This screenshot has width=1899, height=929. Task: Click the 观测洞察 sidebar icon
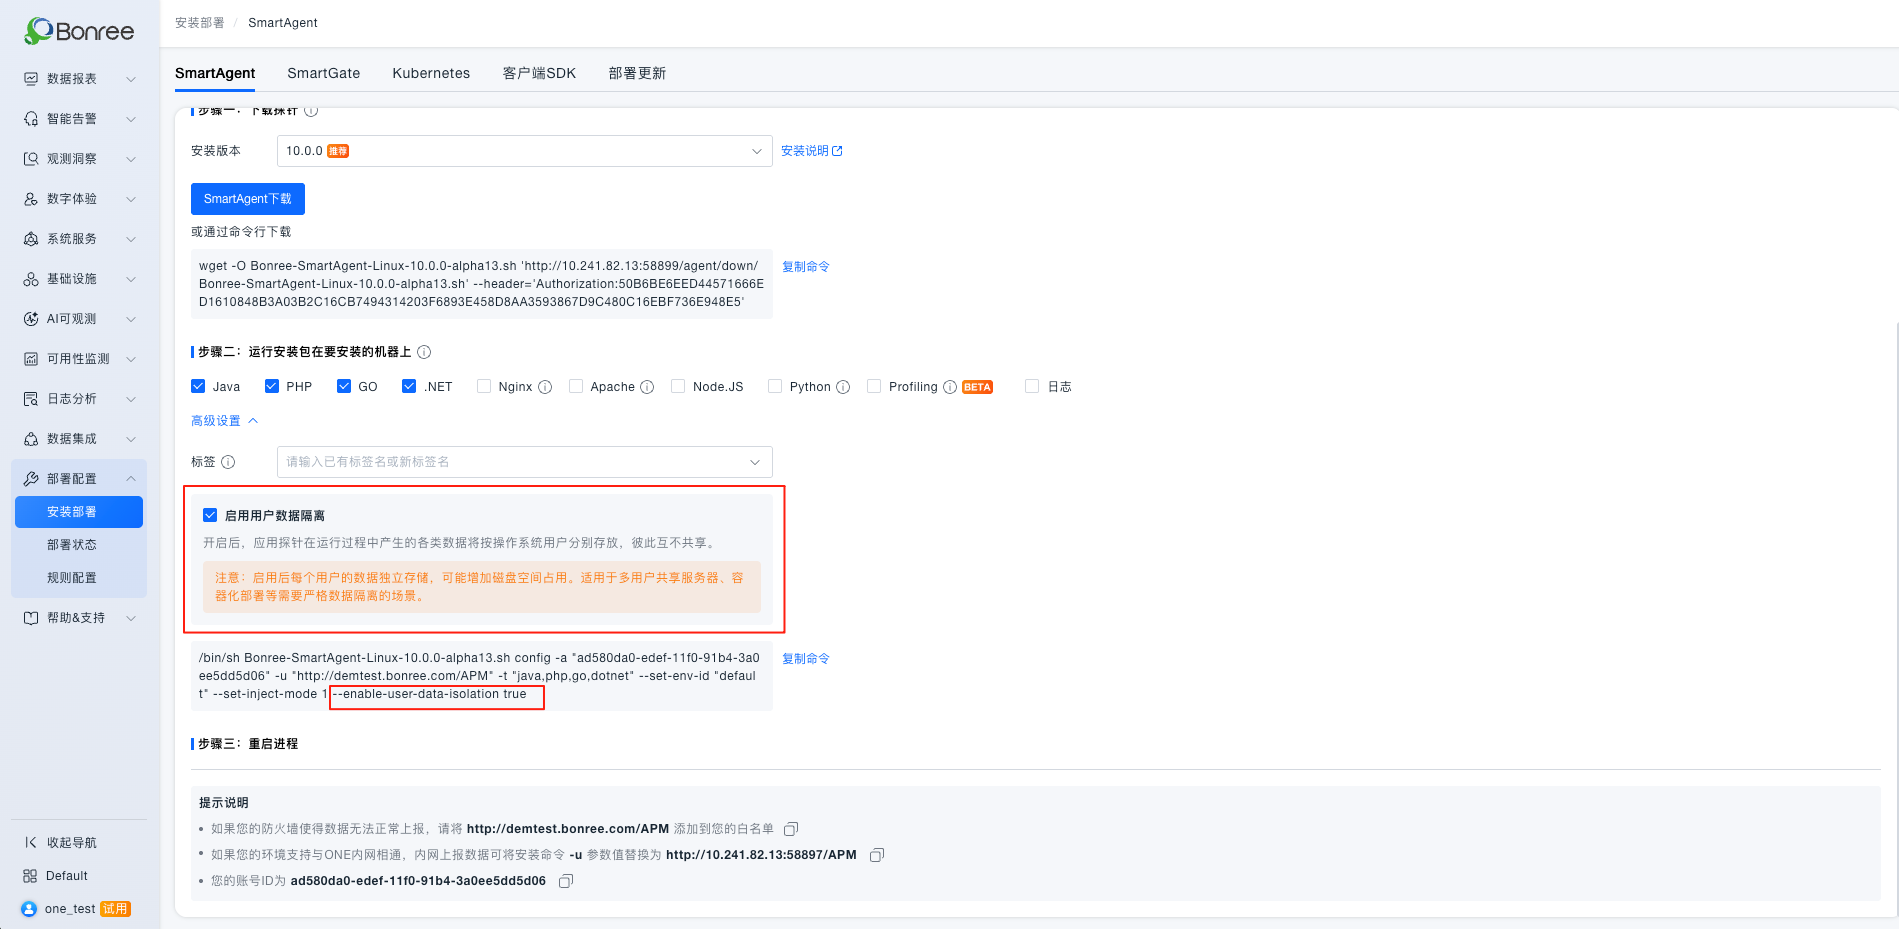pos(31,159)
